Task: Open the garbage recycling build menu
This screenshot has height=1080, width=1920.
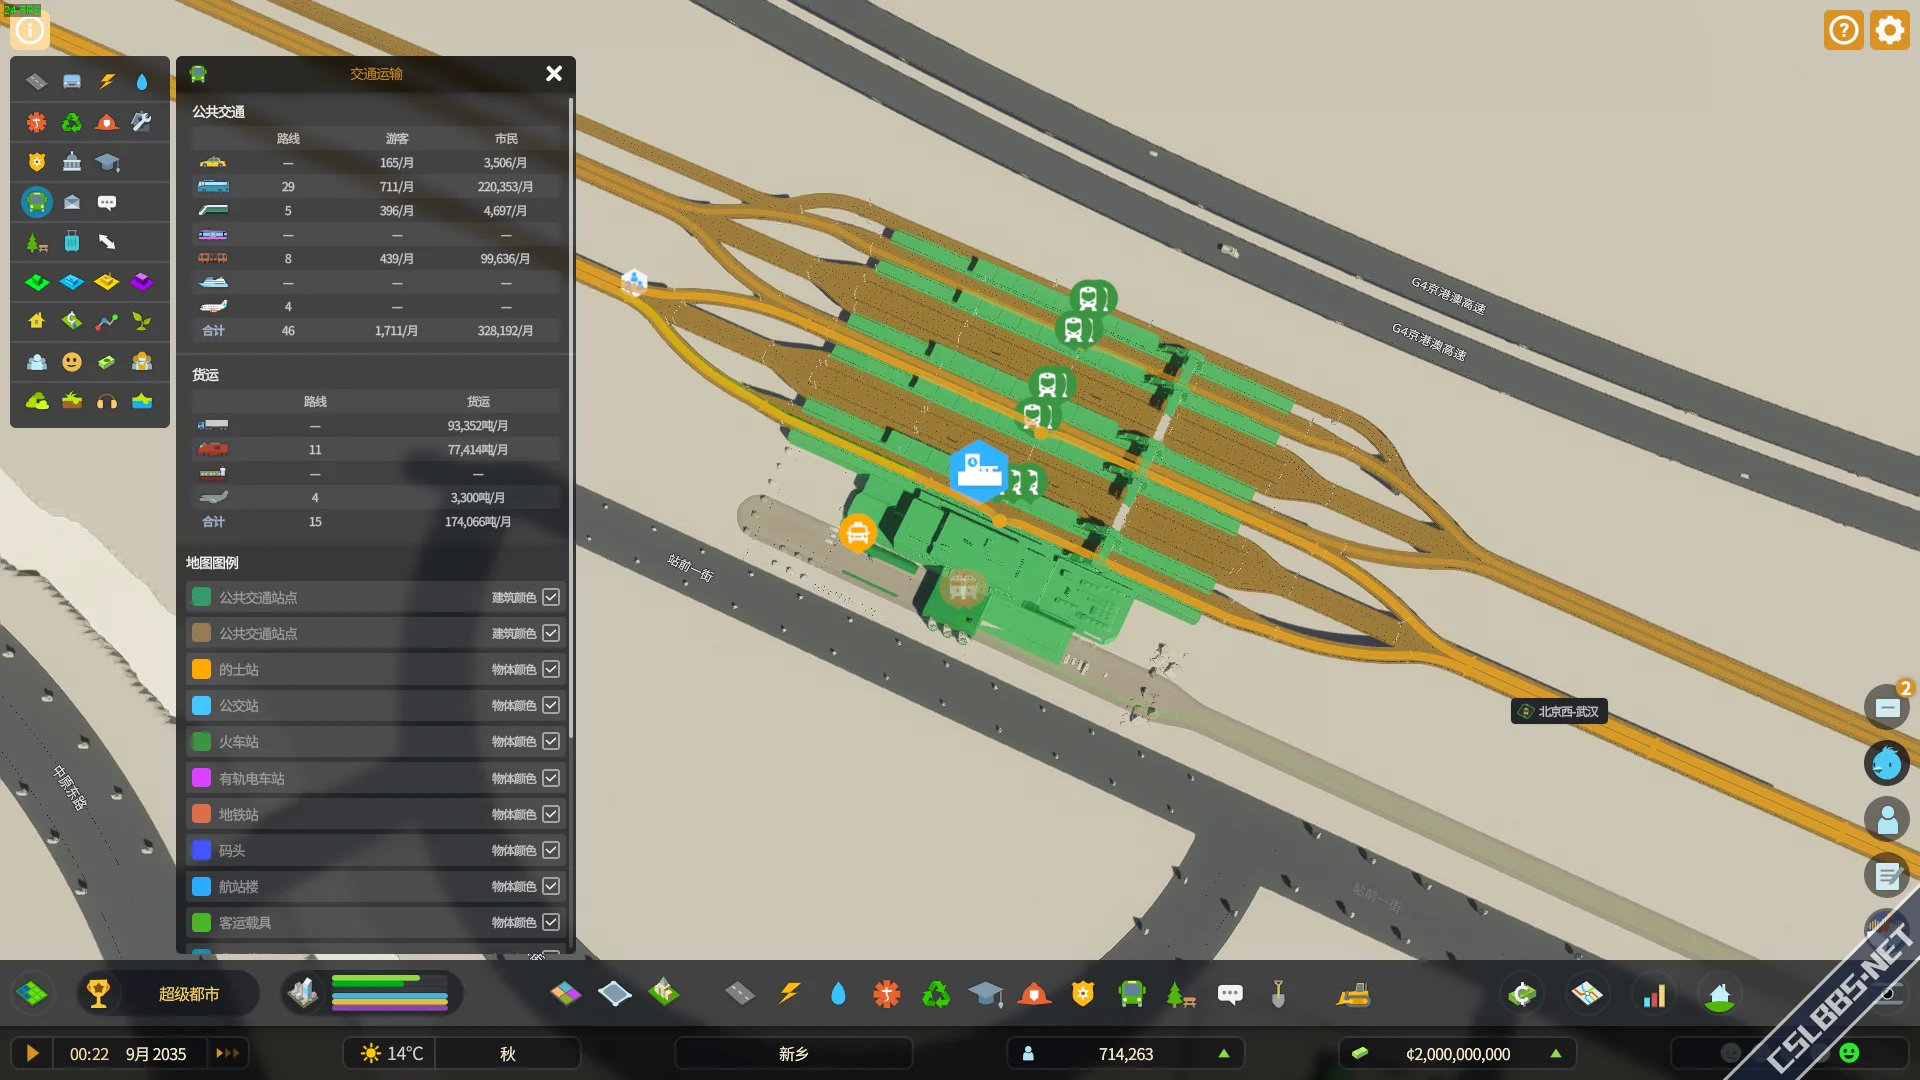Action: [936, 994]
